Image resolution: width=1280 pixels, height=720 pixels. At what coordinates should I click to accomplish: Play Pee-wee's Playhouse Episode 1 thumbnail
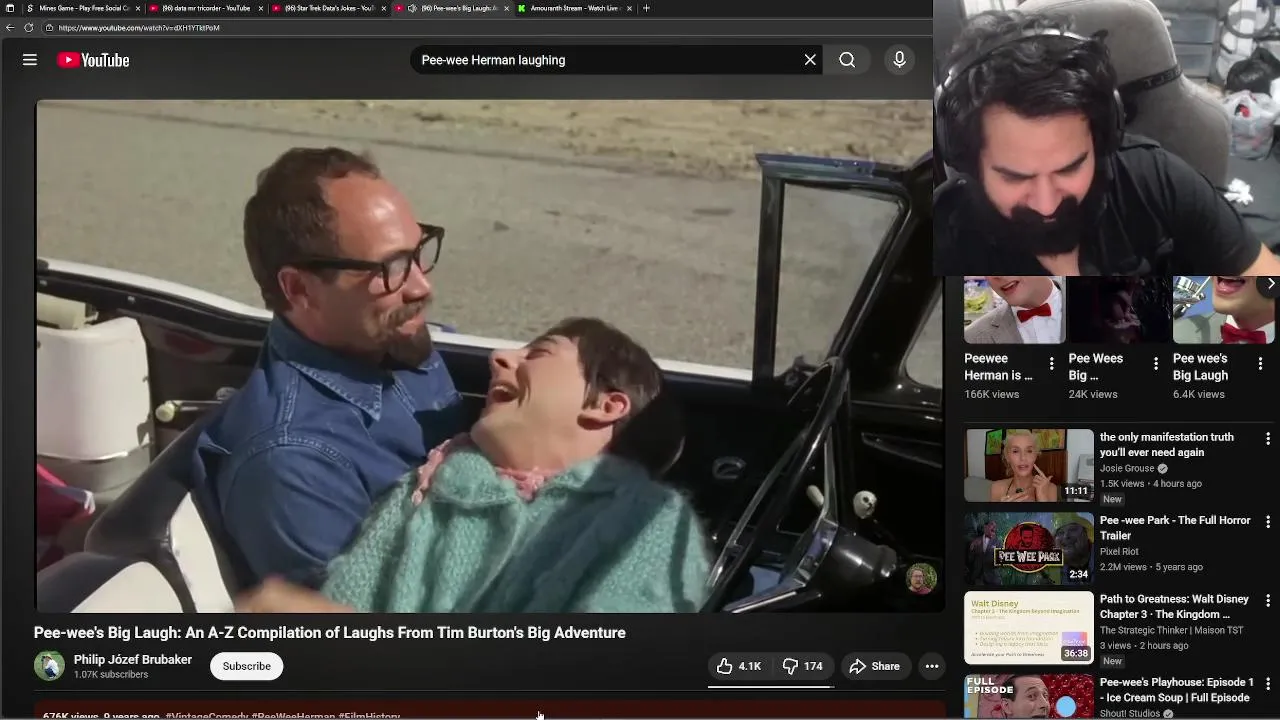tap(1029, 697)
